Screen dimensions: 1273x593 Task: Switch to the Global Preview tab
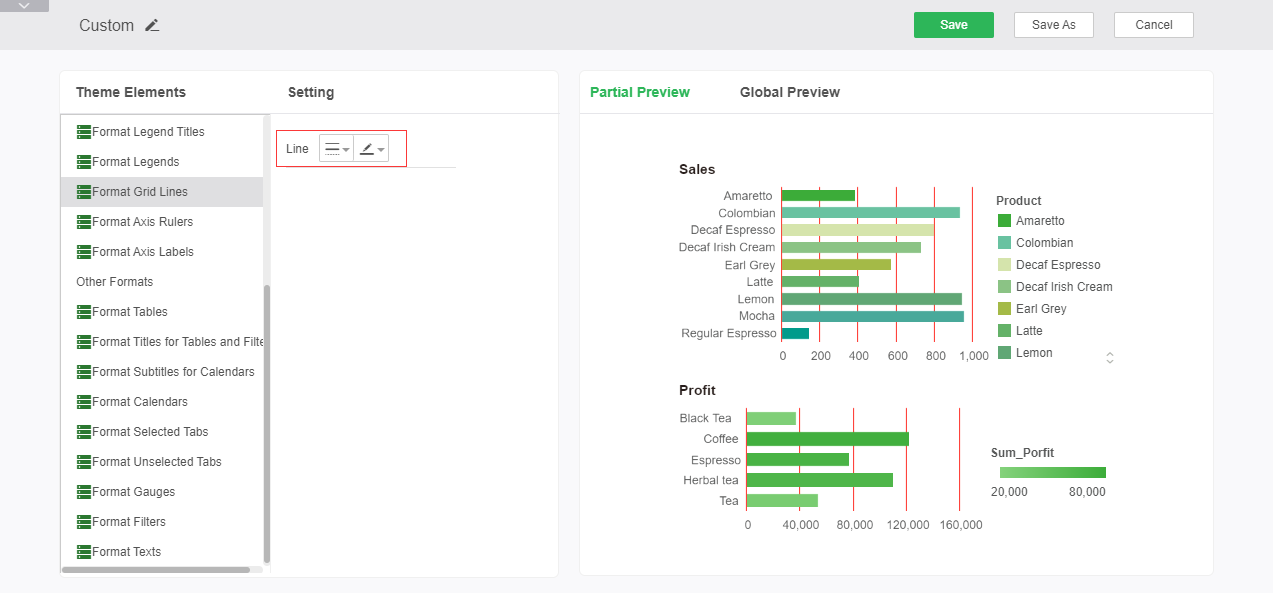(789, 92)
